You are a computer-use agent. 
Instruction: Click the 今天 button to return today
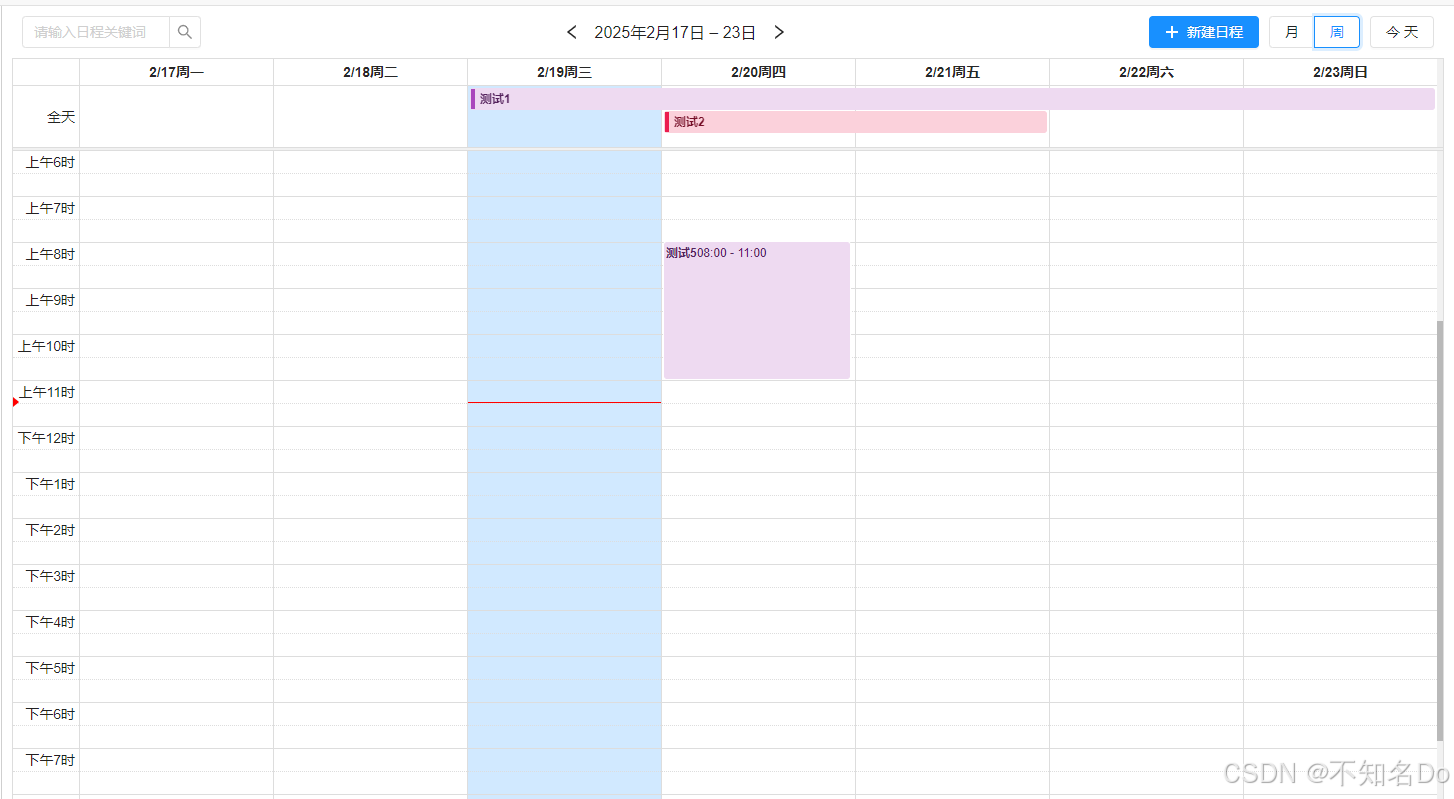pyautogui.click(x=1401, y=31)
